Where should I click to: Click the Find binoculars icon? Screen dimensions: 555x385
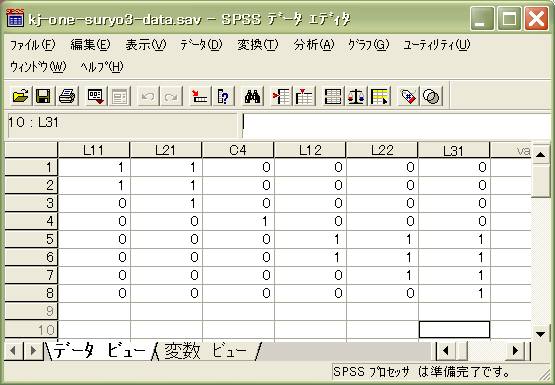click(252, 96)
